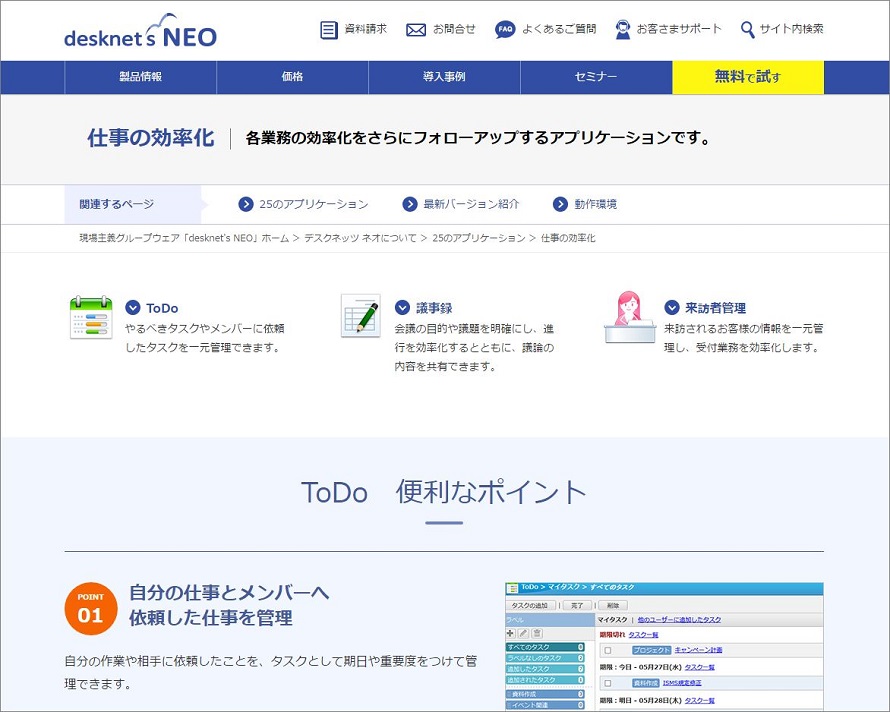Open the セミナー navigation item

click(596, 77)
